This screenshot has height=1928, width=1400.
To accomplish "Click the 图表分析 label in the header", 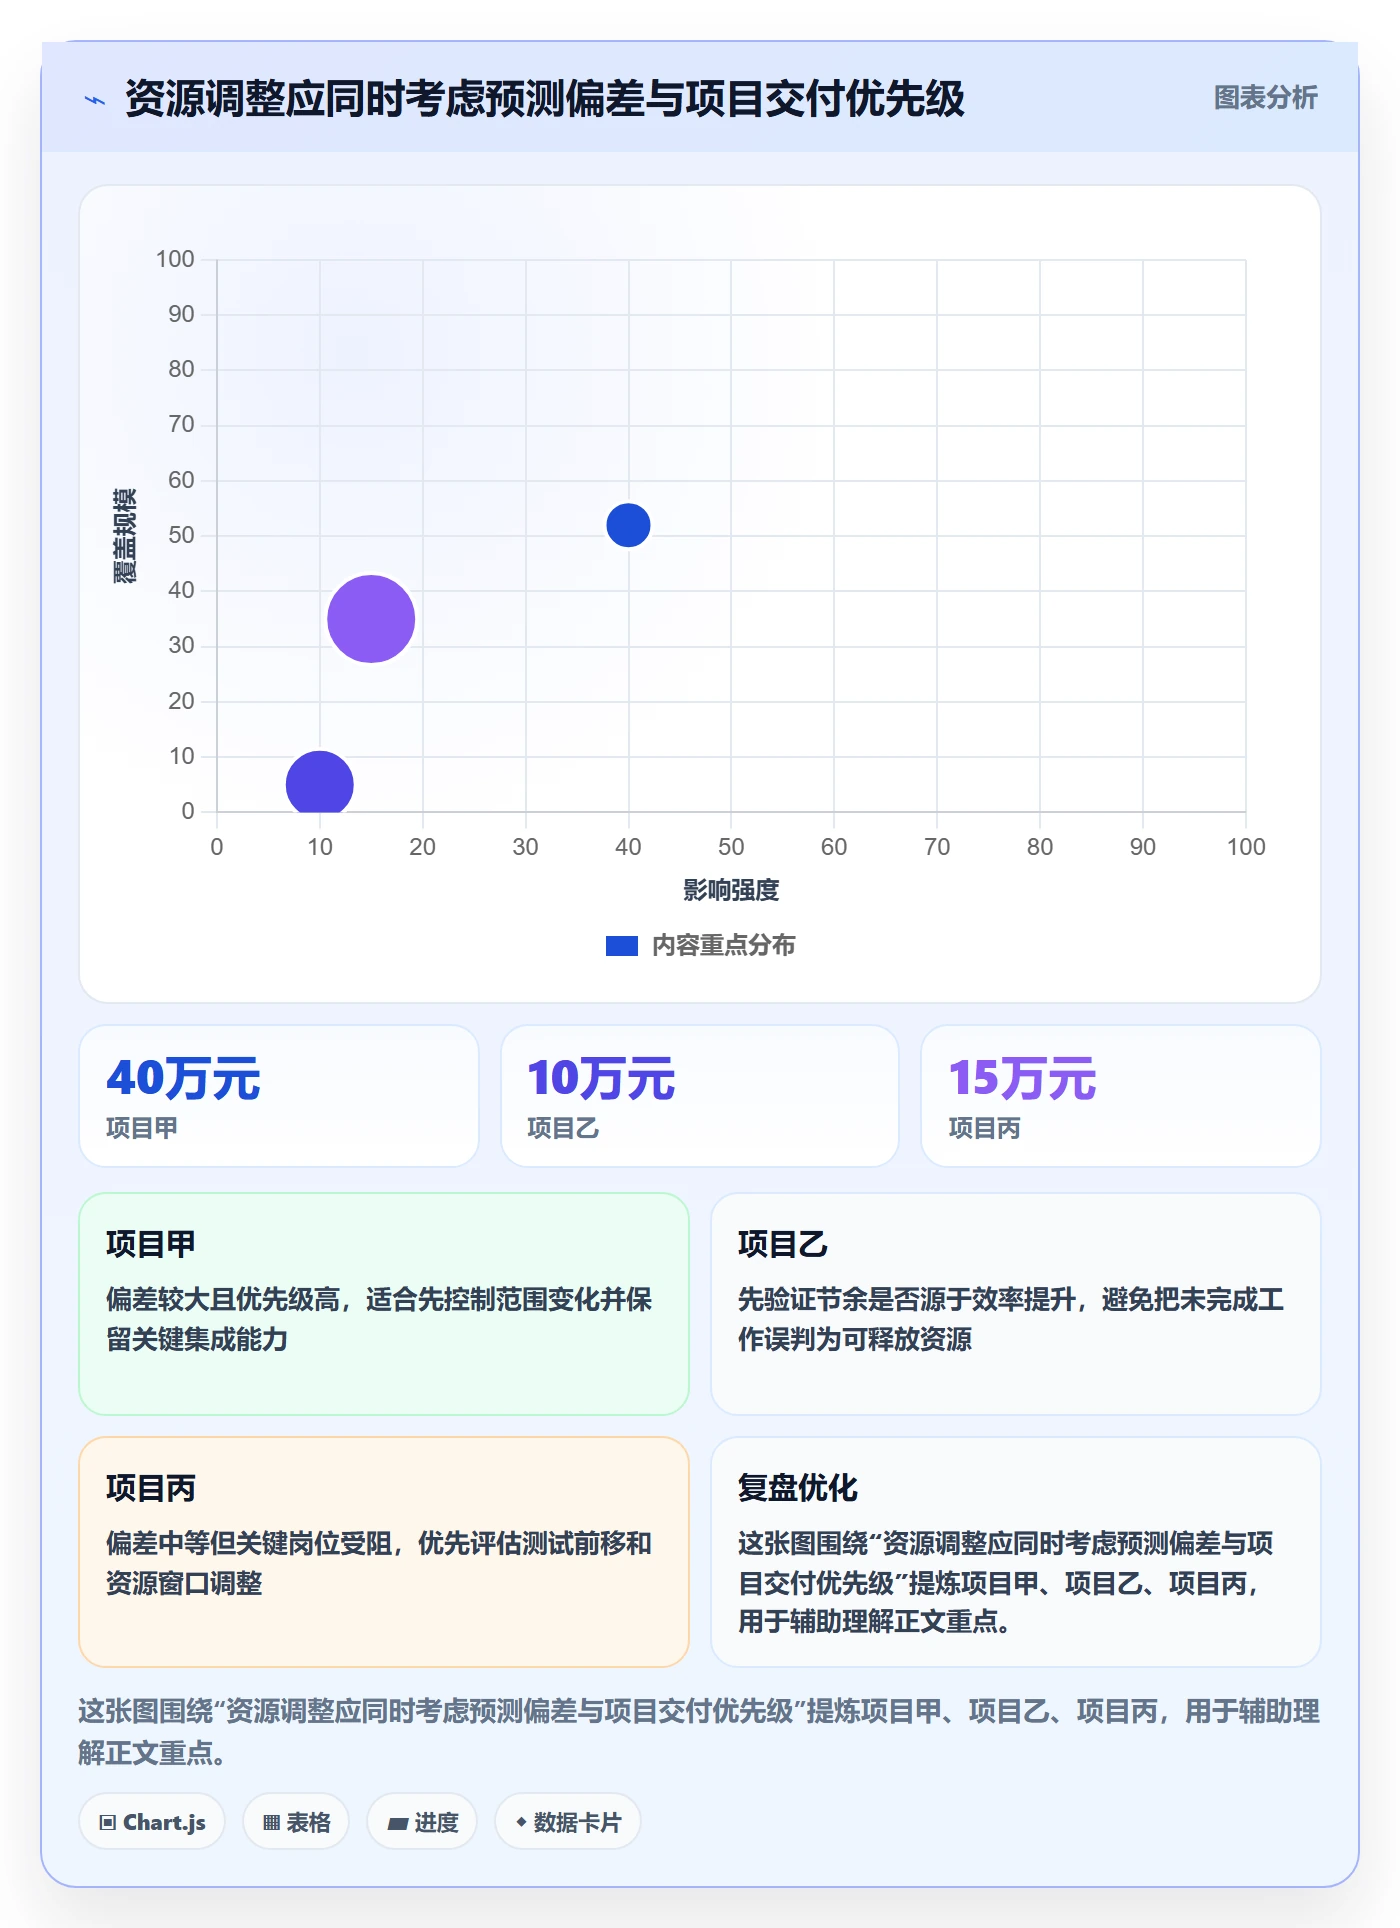I will pos(1265,98).
